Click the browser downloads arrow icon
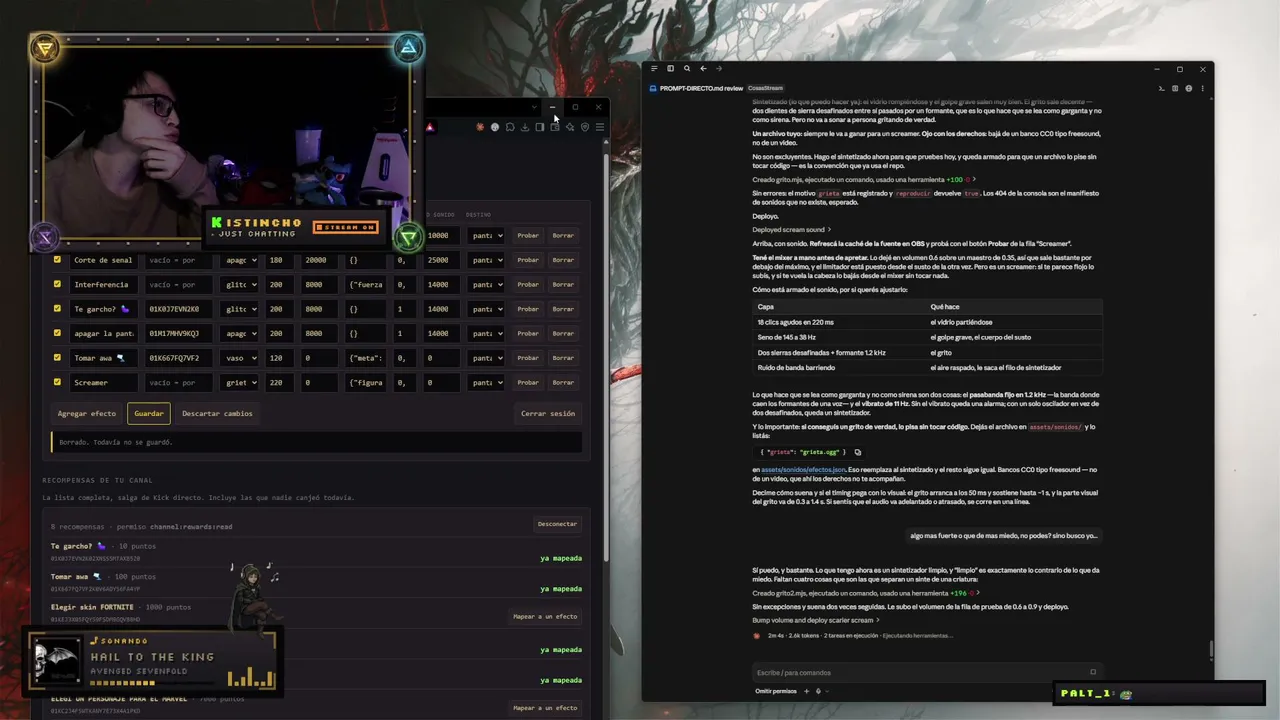 coord(524,127)
